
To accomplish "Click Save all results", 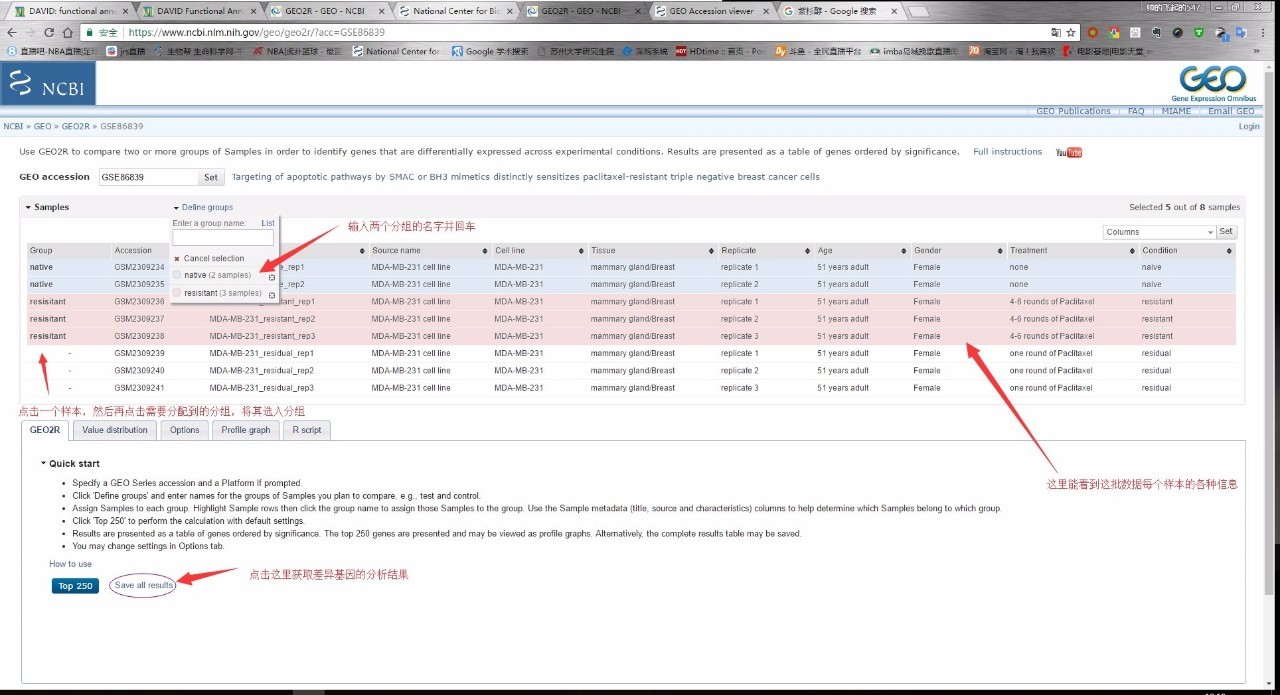I will tap(143, 585).
